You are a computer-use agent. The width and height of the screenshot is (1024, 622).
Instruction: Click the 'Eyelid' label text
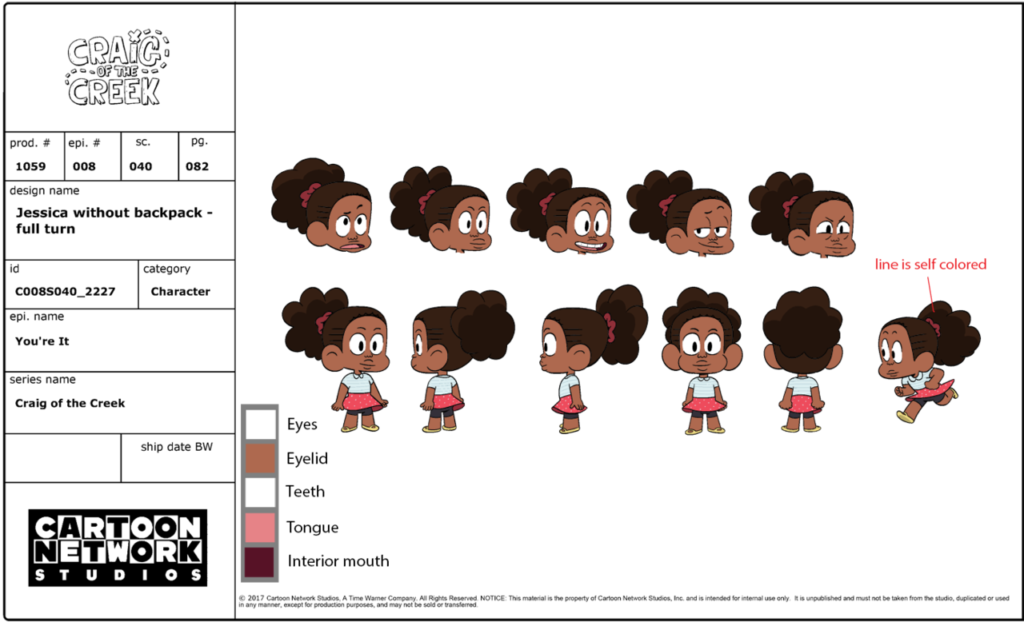pyautogui.click(x=307, y=459)
